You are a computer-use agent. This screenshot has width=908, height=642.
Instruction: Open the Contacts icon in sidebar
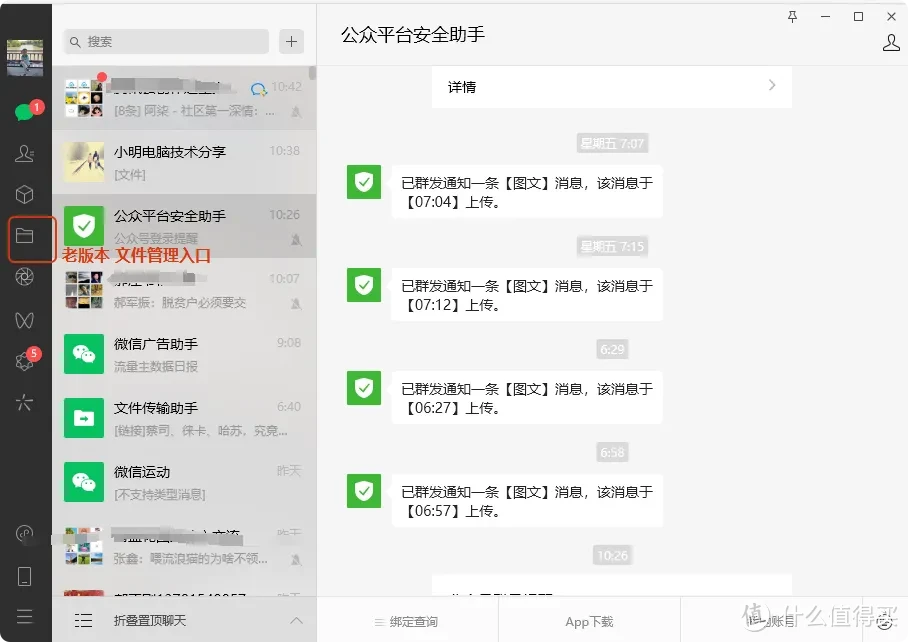coord(24,153)
